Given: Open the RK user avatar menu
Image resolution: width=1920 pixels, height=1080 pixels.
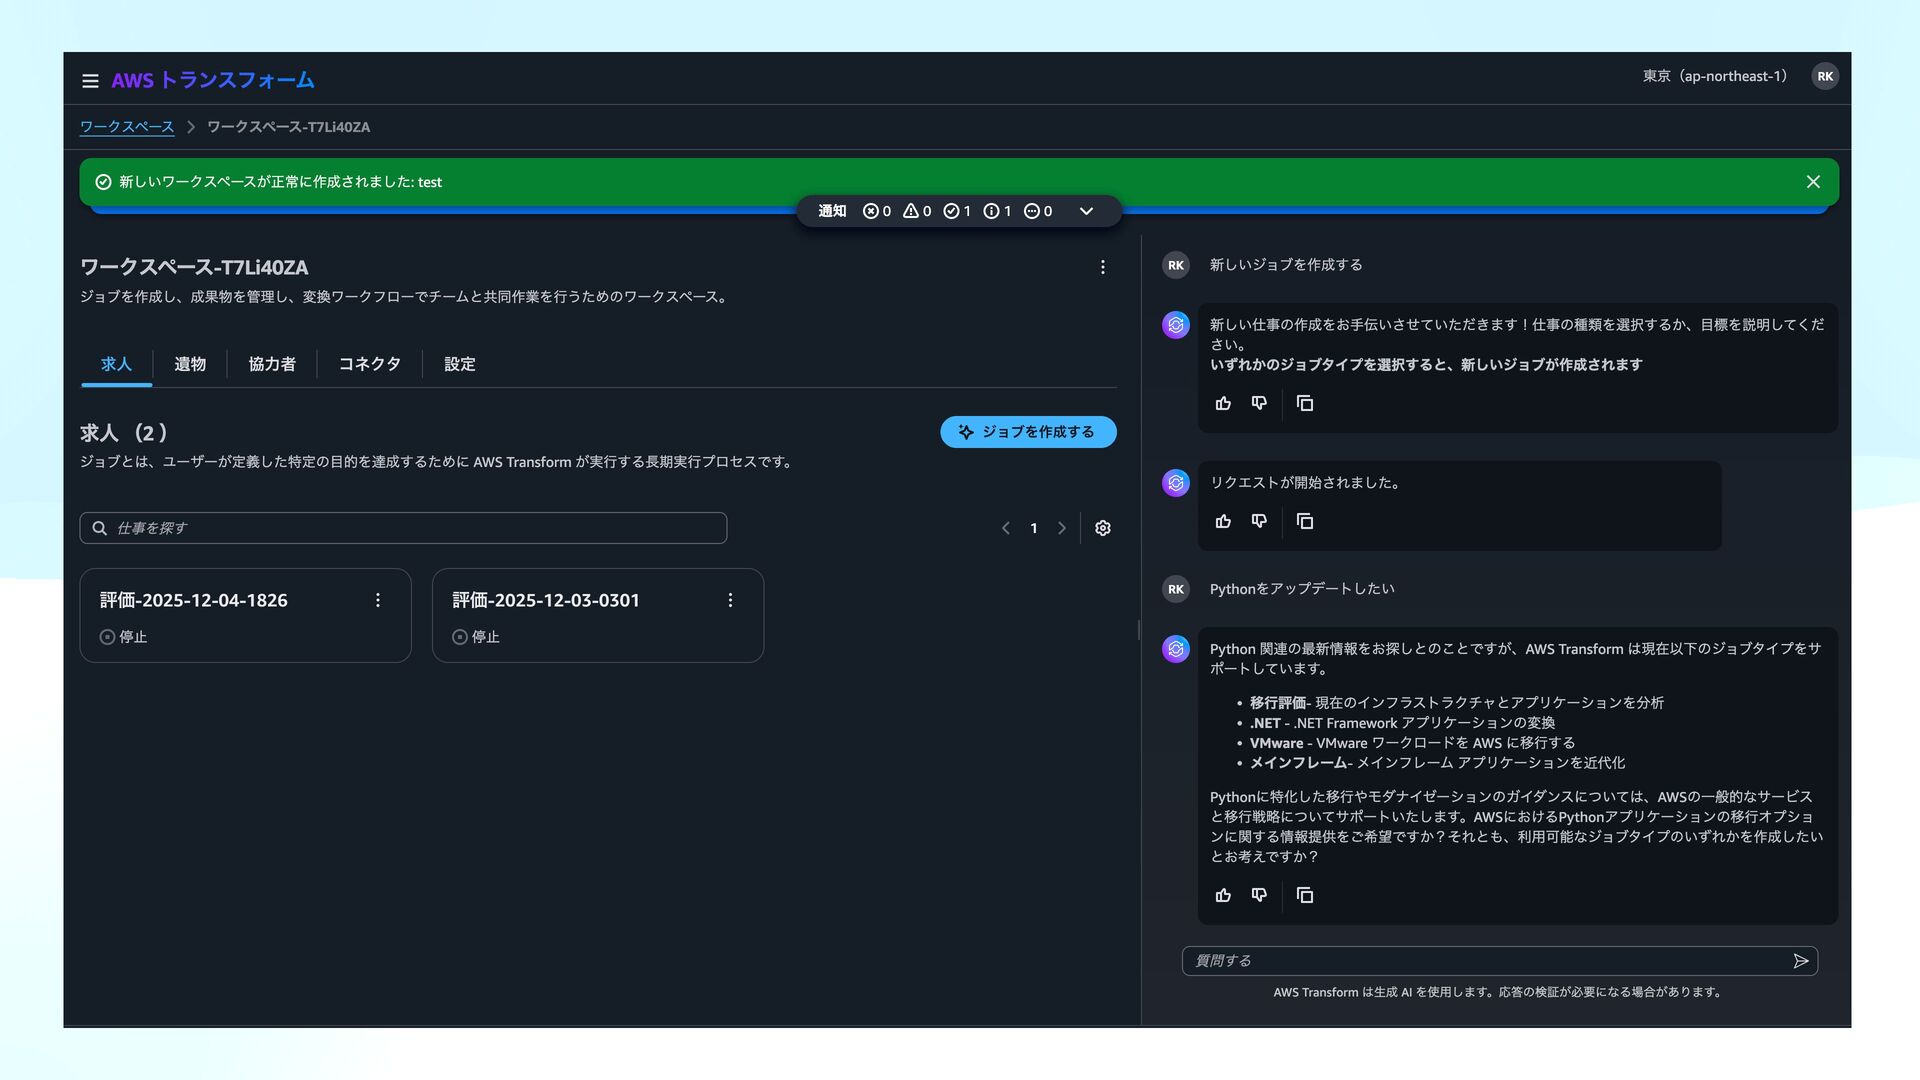Looking at the screenshot, I should pos(1824,77).
